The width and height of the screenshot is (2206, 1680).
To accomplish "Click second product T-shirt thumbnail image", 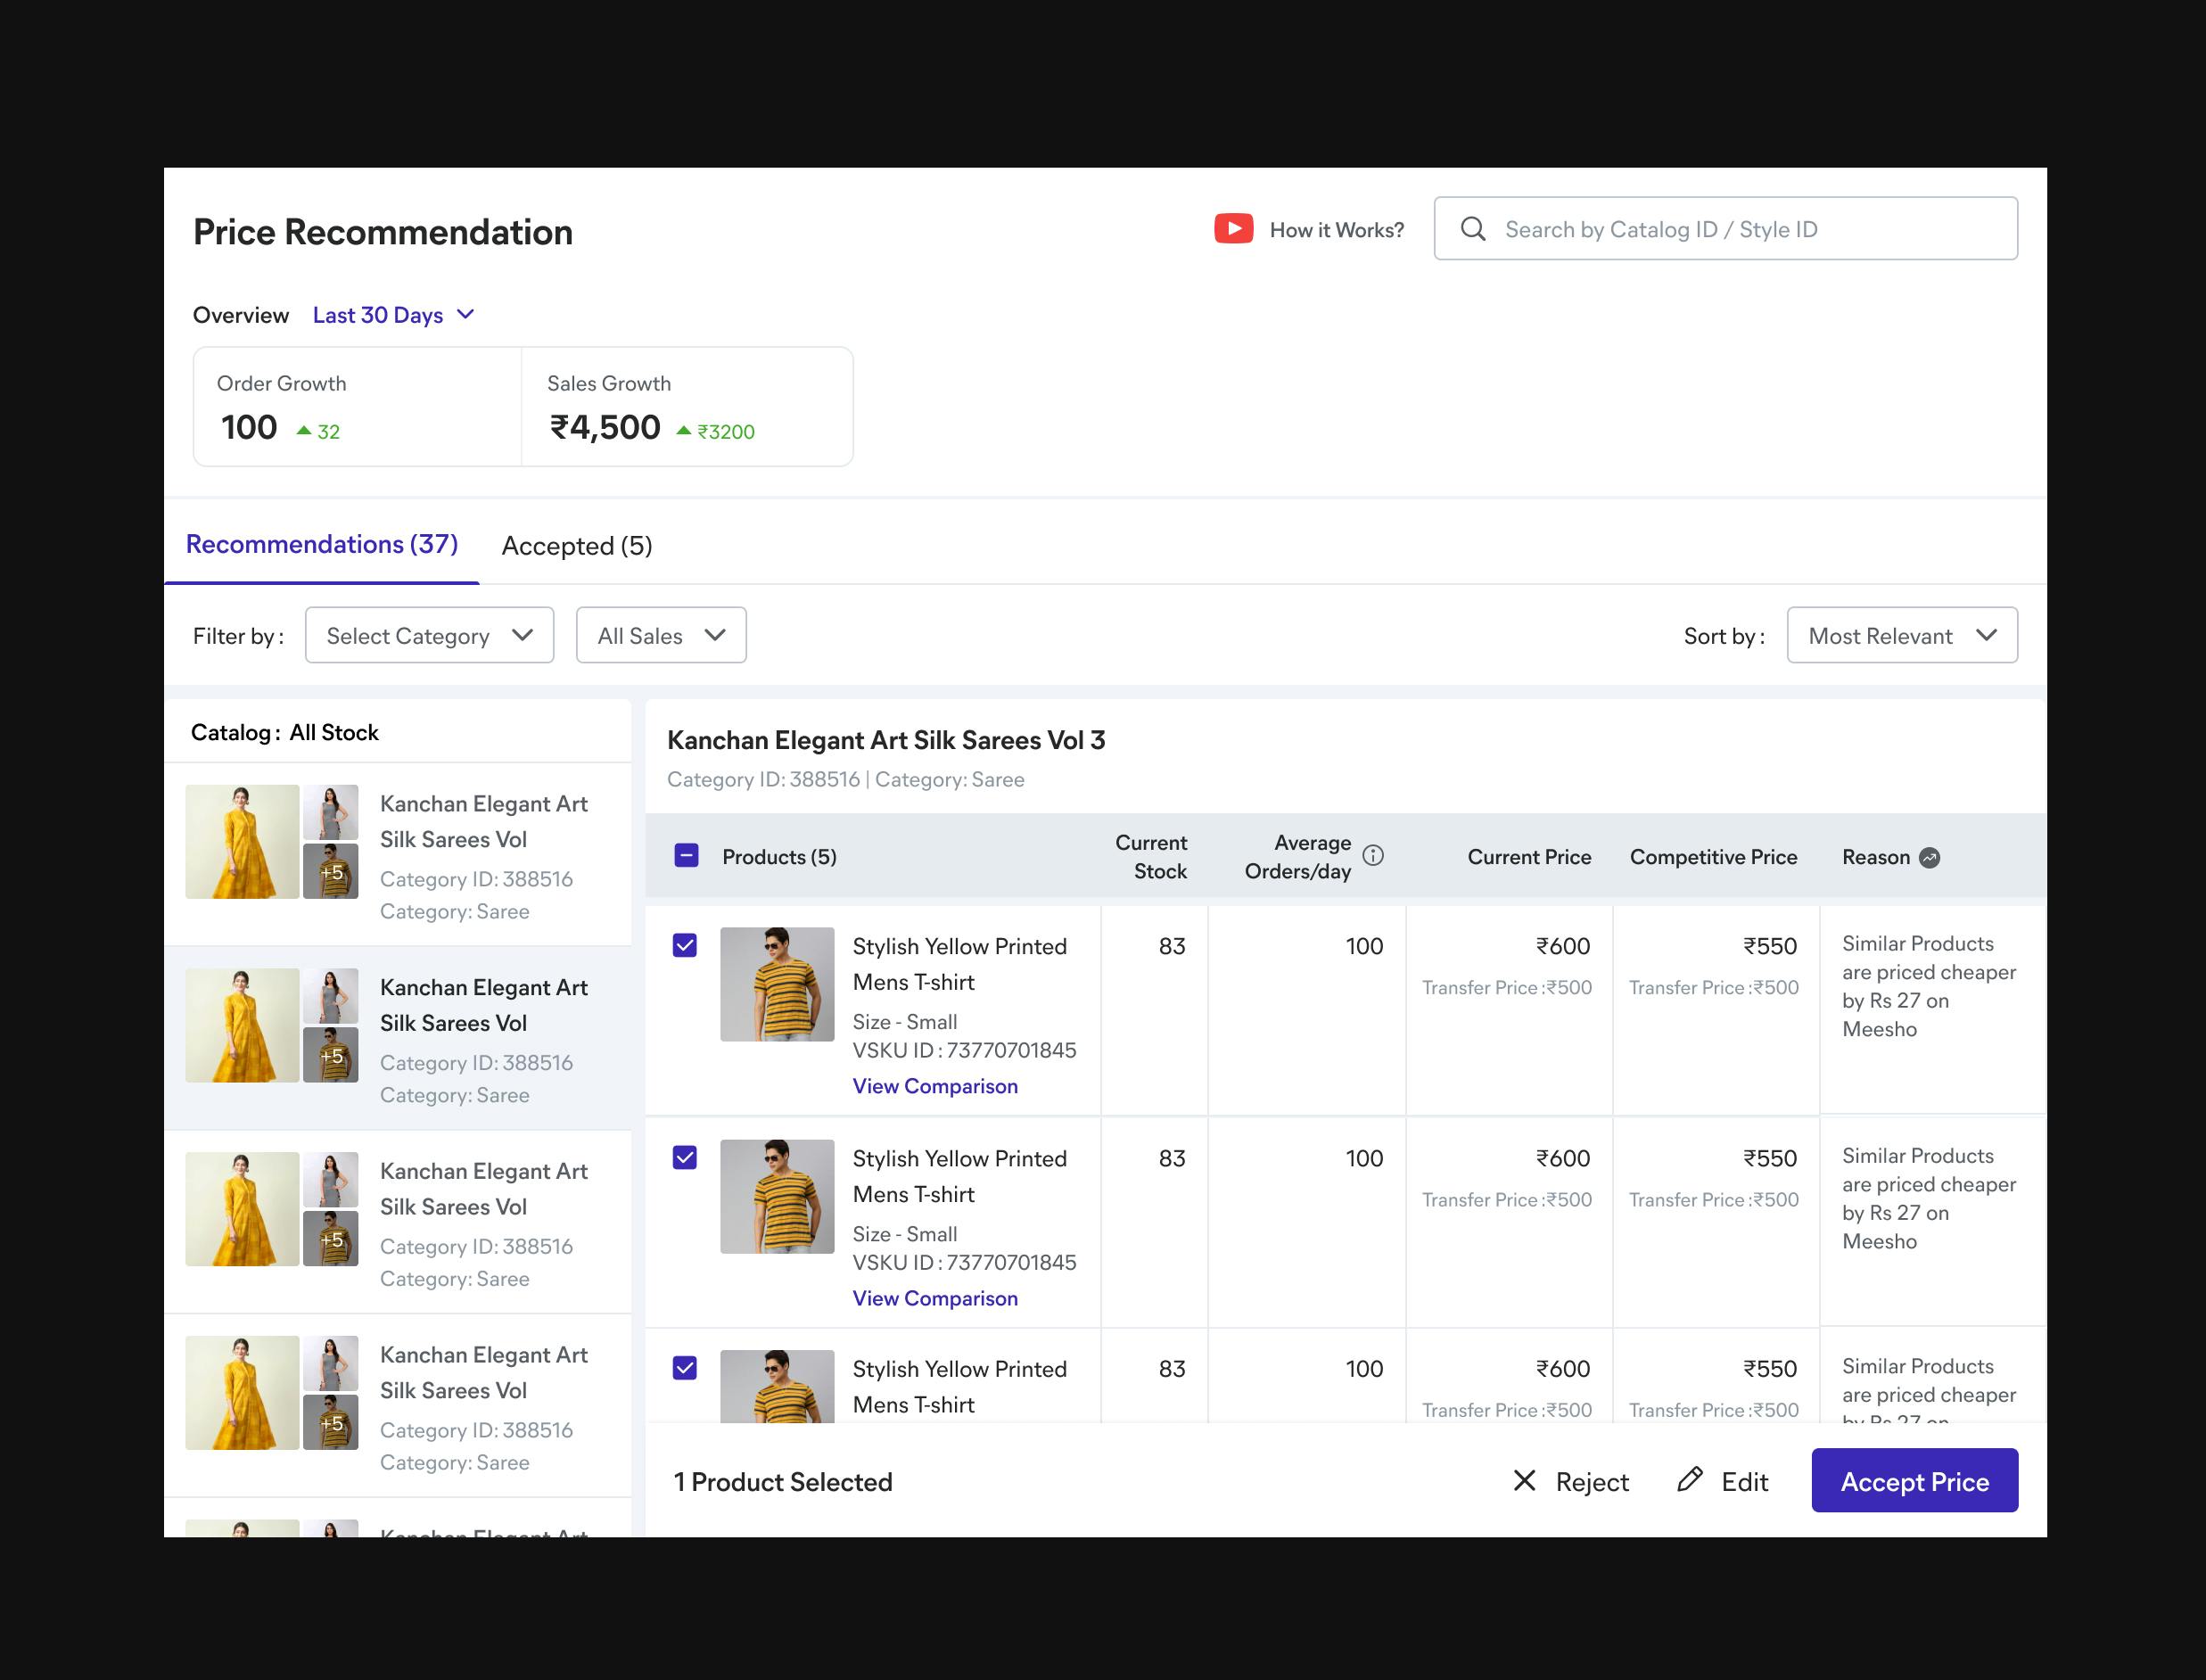I will (777, 1197).
